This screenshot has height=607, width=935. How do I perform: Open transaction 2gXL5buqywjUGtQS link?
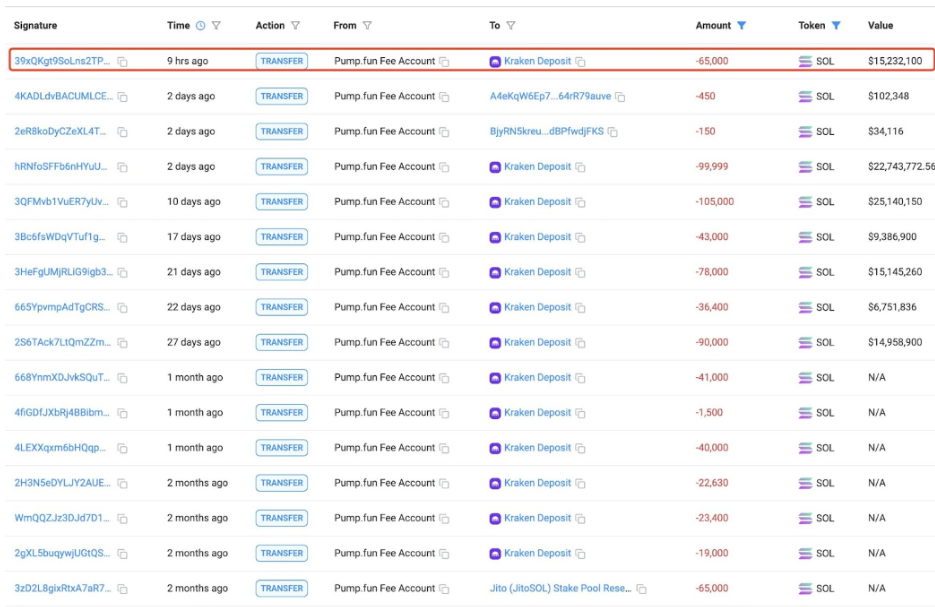tap(62, 553)
